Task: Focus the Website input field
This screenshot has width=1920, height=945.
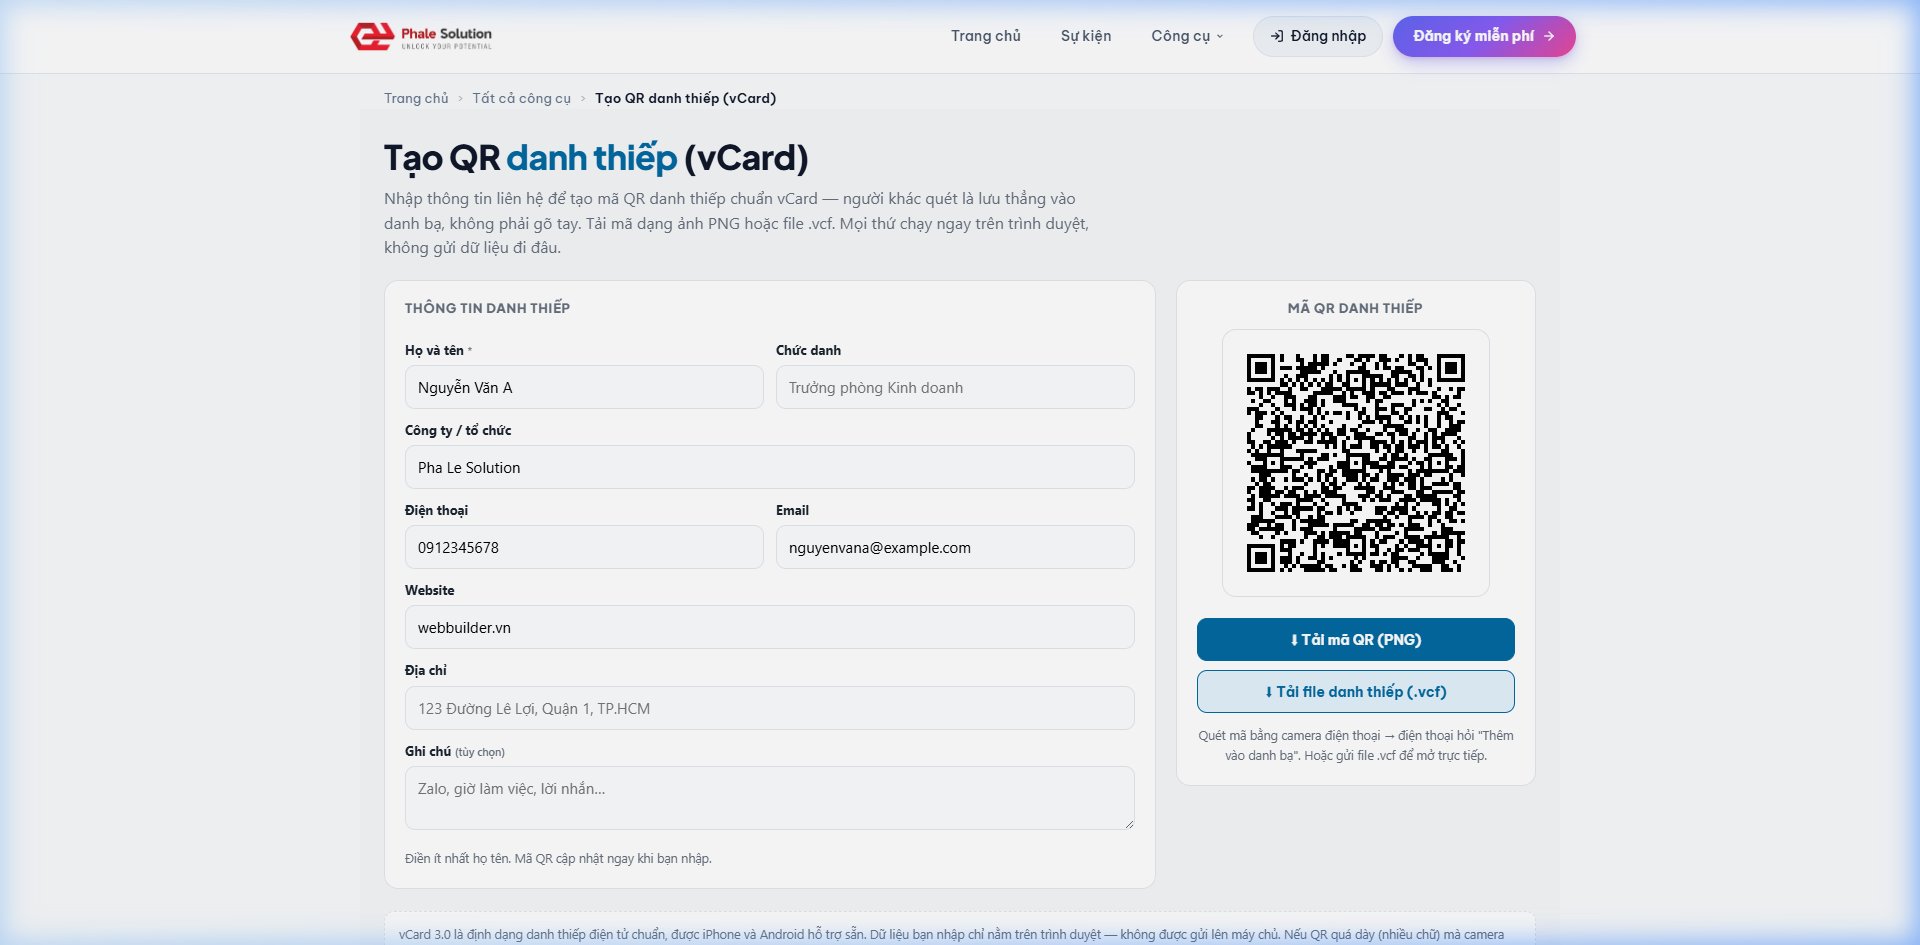Action: click(x=769, y=627)
